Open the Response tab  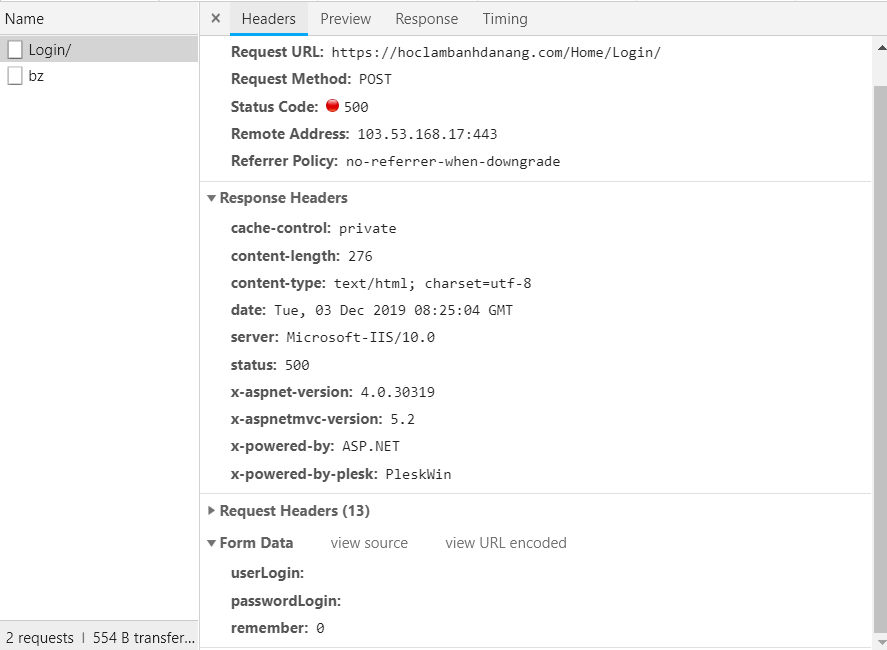(426, 18)
